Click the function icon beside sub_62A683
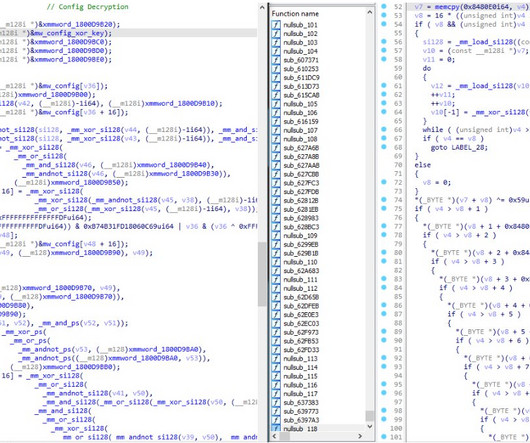 click(276, 271)
